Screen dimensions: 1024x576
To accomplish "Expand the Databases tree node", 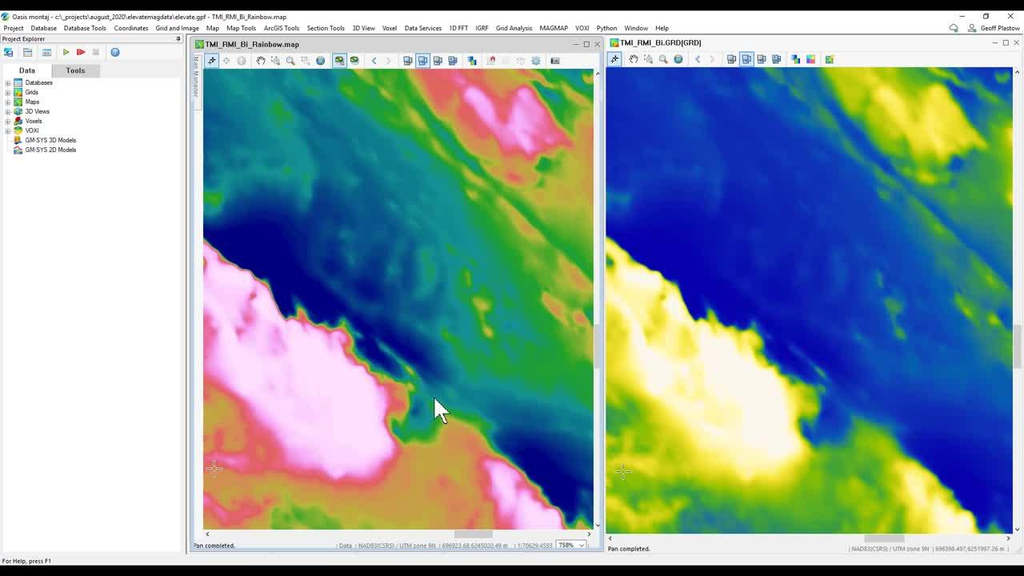I will (x=8, y=83).
